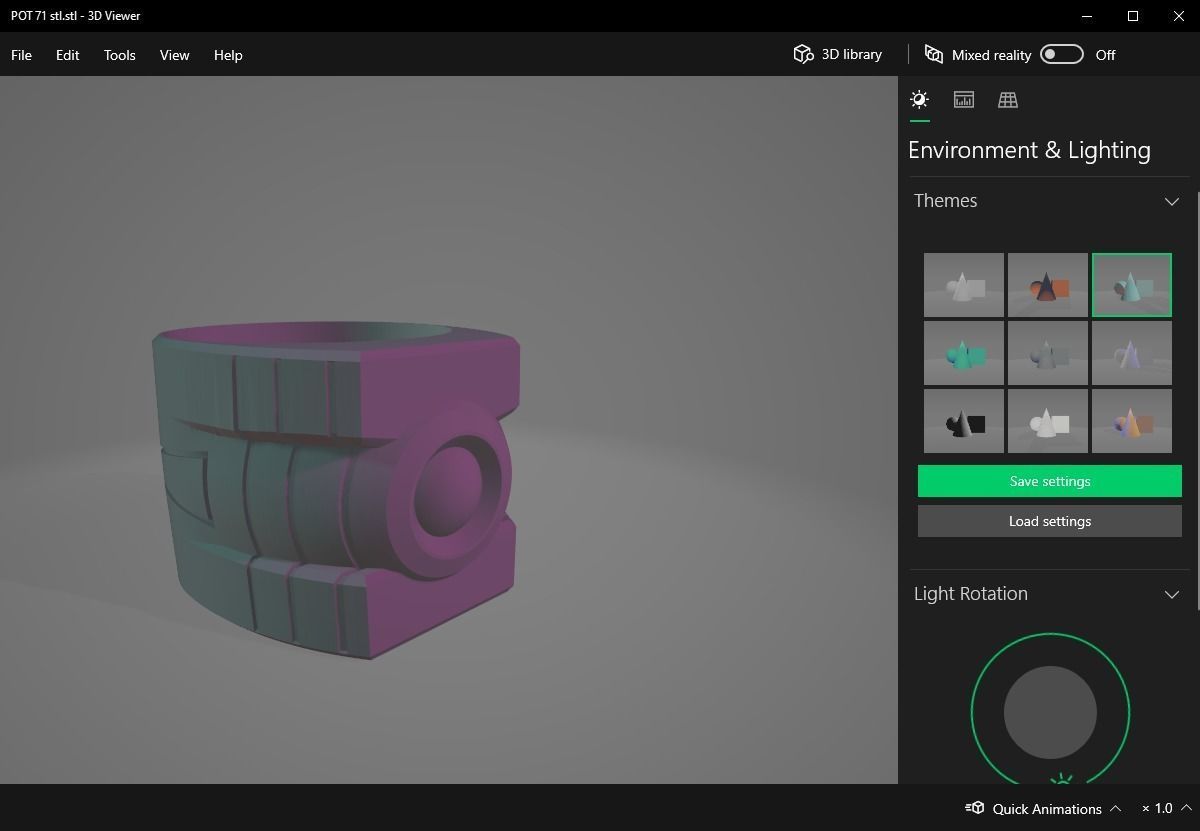1200x831 pixels.
Task: Open the File menu
Action: coord(21,55)
